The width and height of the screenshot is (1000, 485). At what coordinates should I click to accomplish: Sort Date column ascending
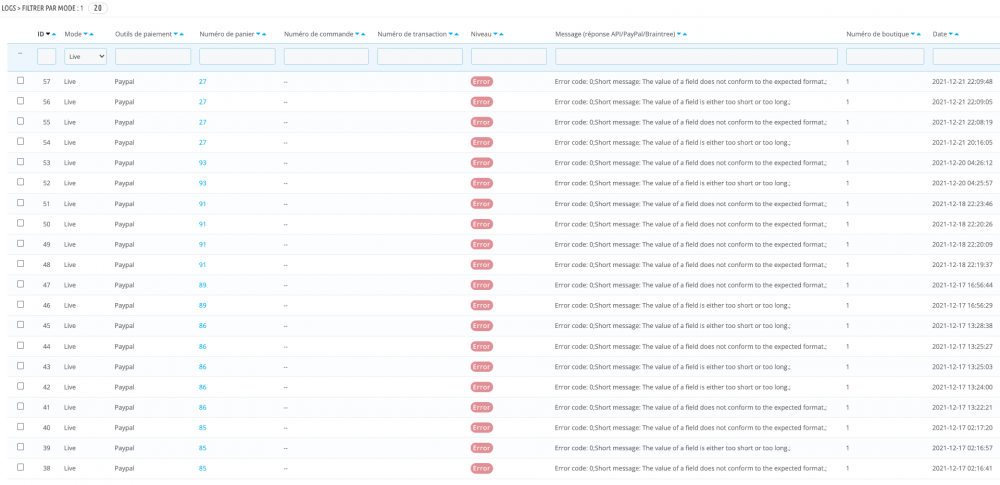957,34
